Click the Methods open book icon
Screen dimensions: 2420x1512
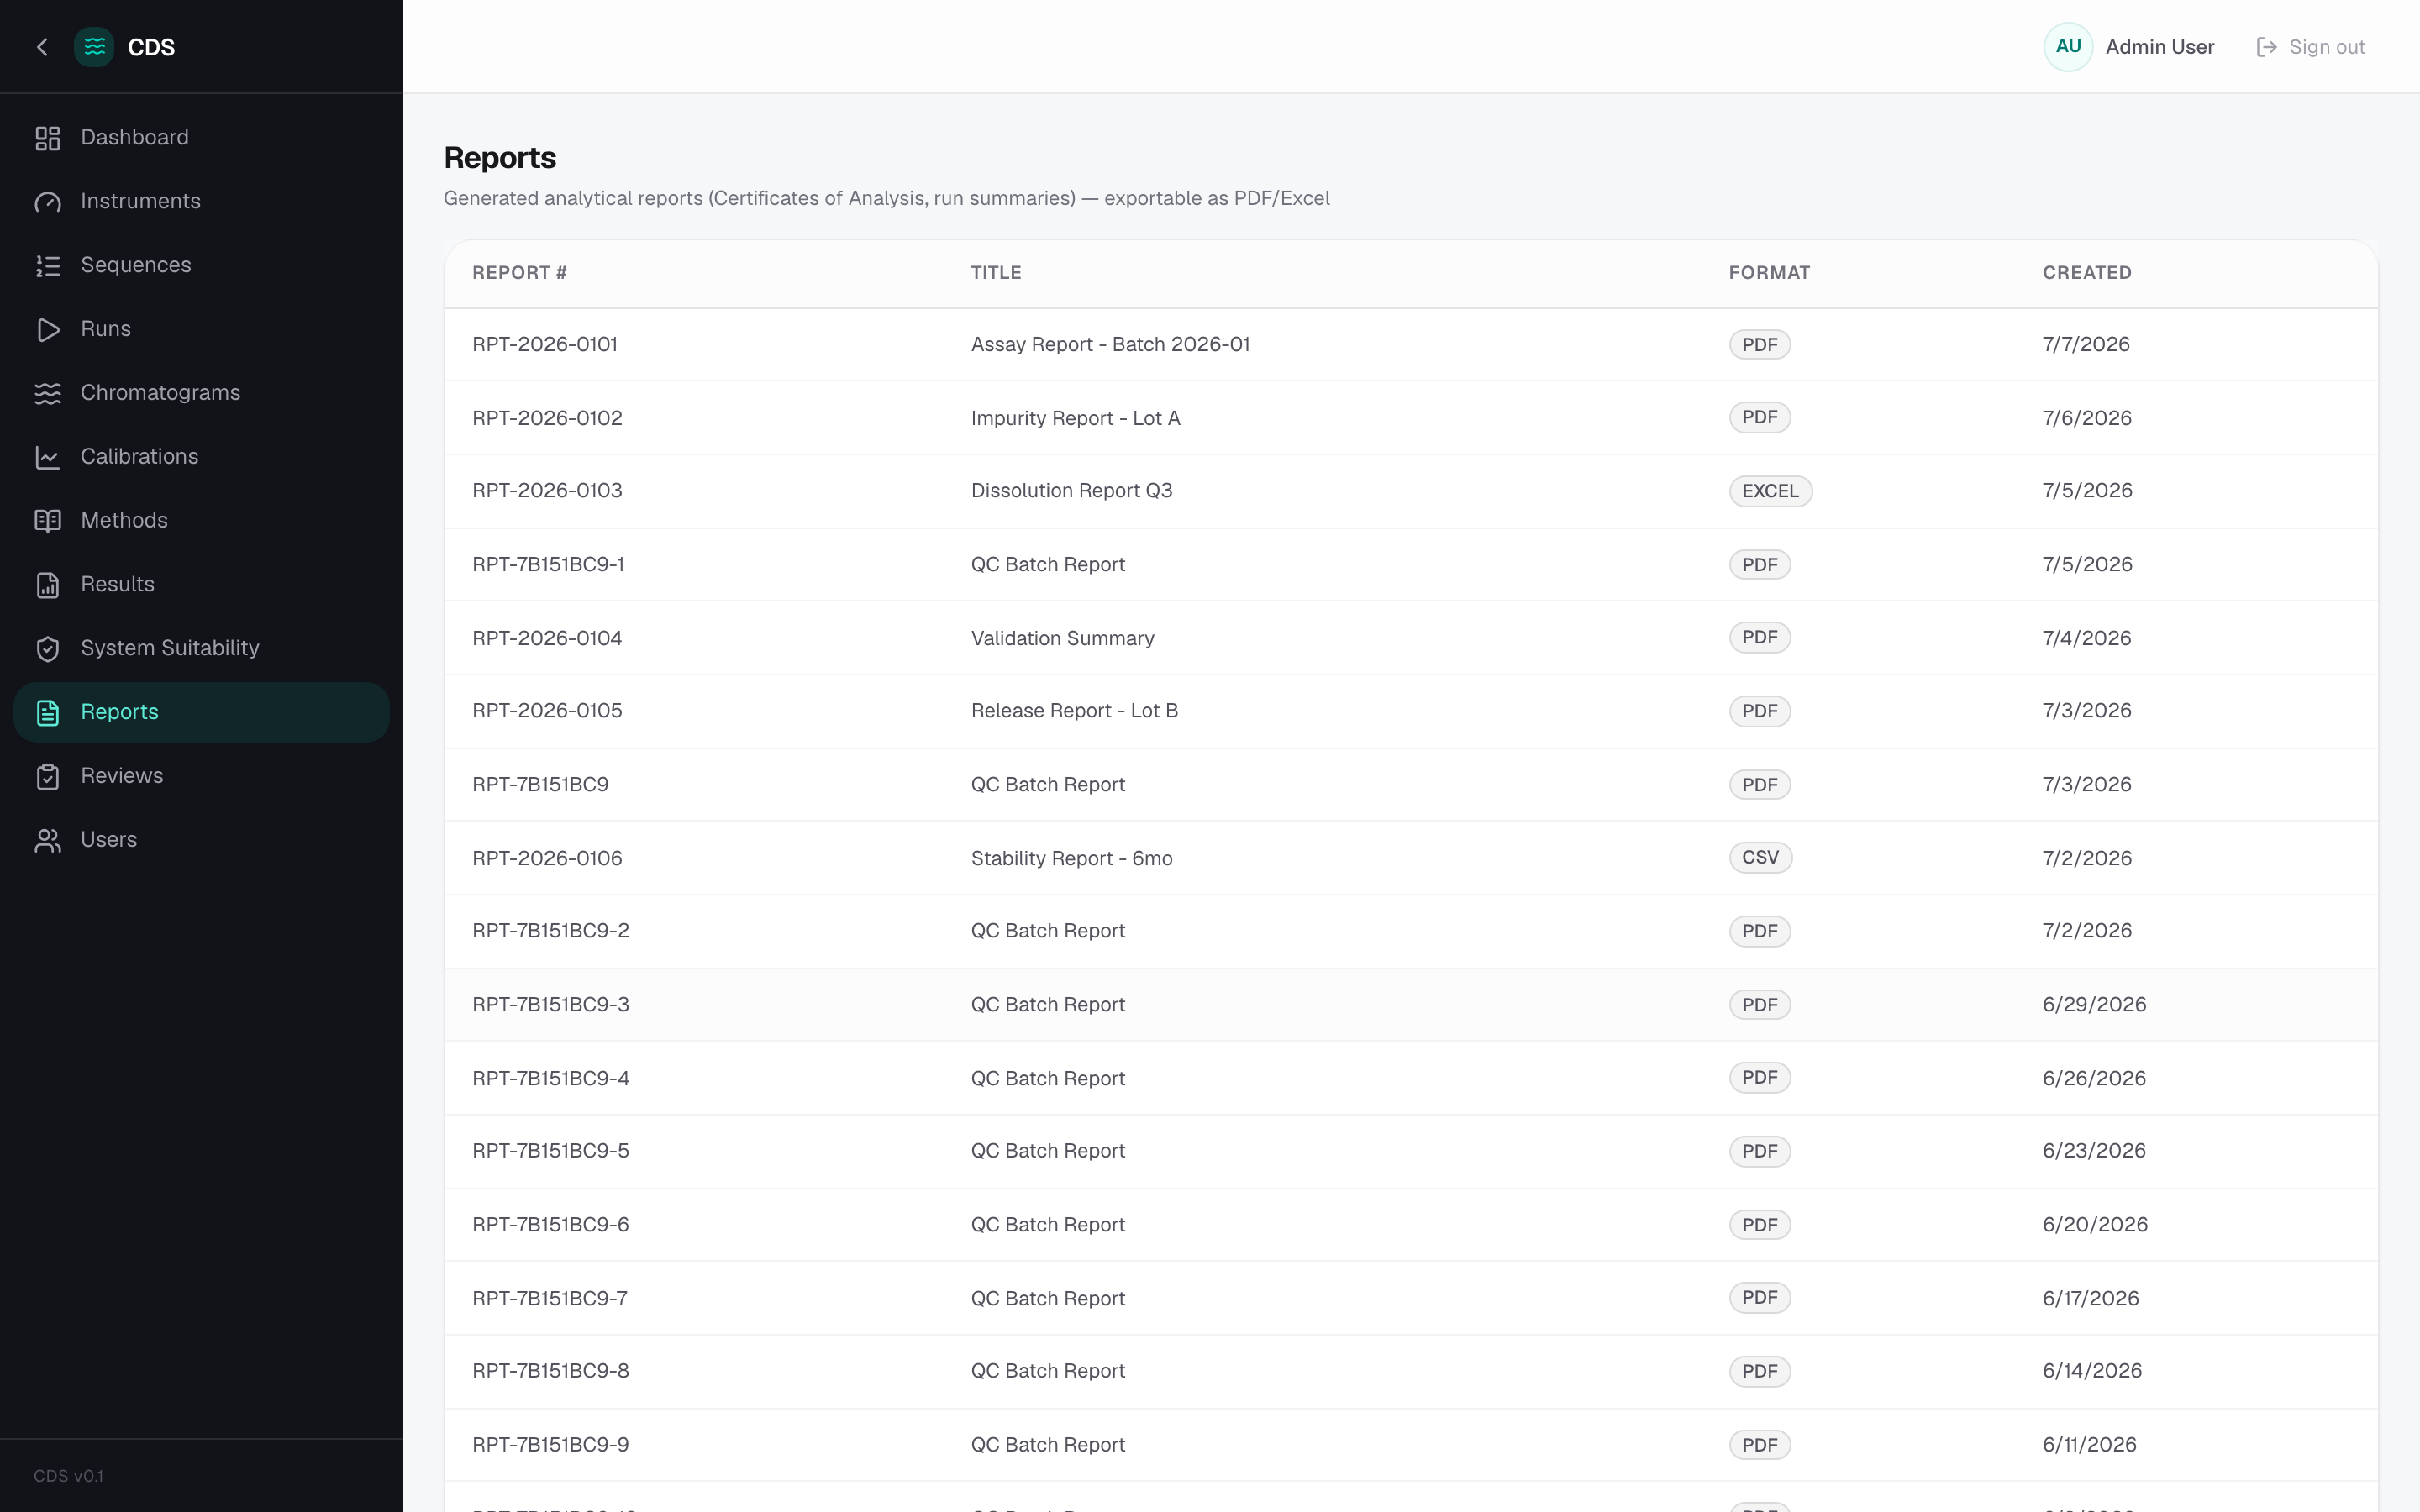tap(48, 521)
